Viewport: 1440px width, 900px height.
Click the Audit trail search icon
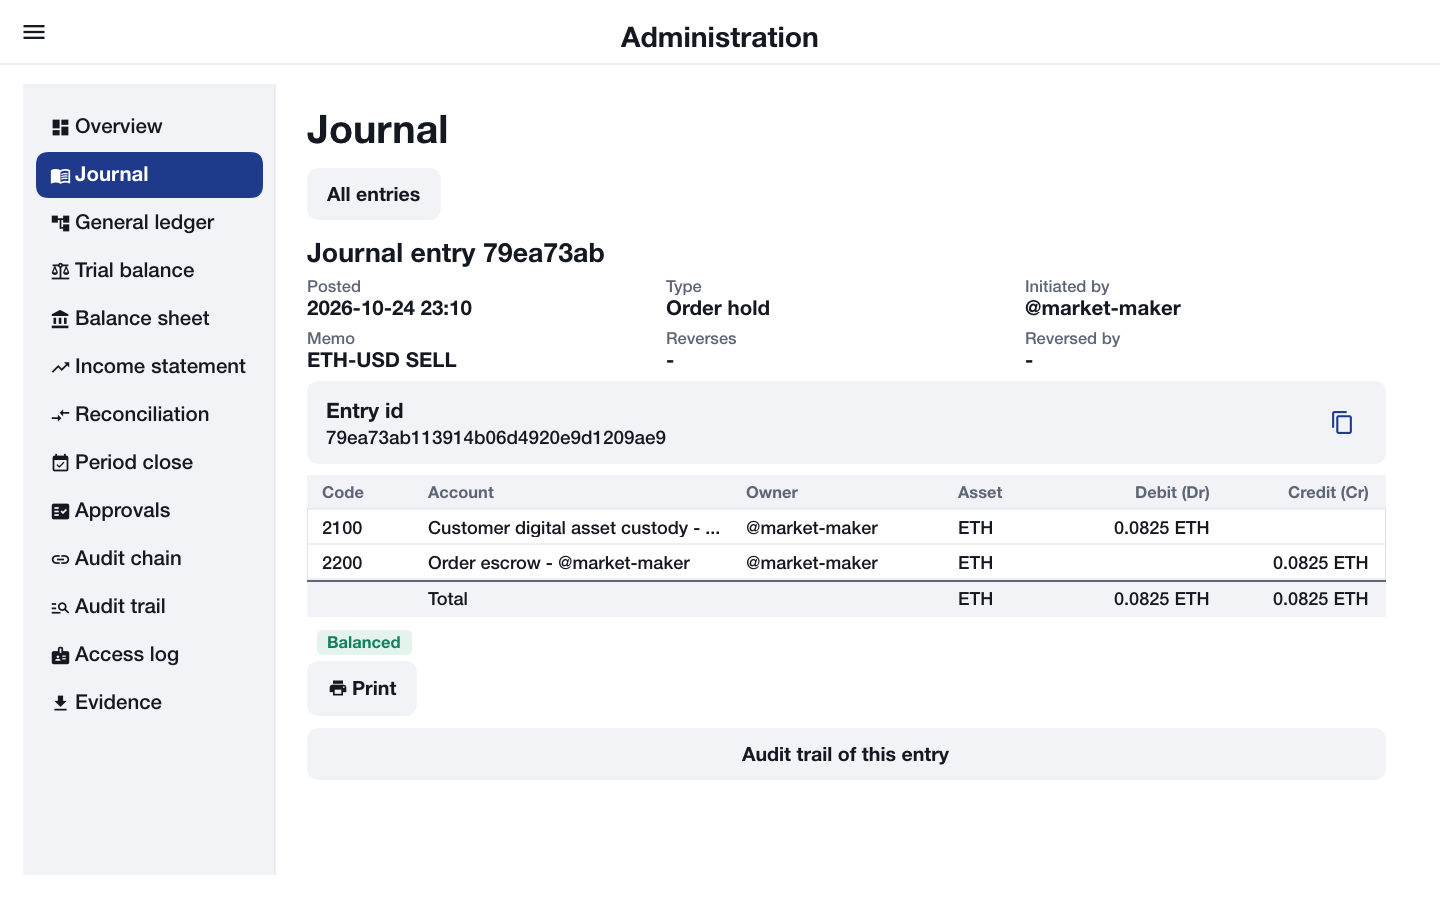pos(60,607)
